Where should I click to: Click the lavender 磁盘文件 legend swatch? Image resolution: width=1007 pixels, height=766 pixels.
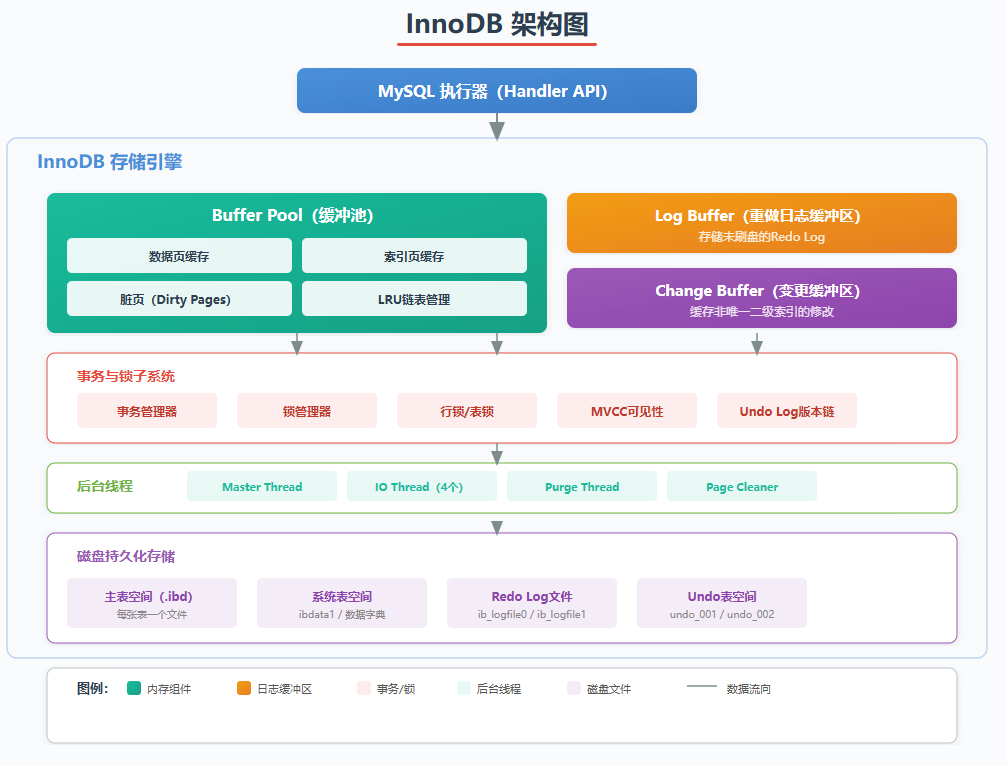pyautogui.click(x=574, y=688)
